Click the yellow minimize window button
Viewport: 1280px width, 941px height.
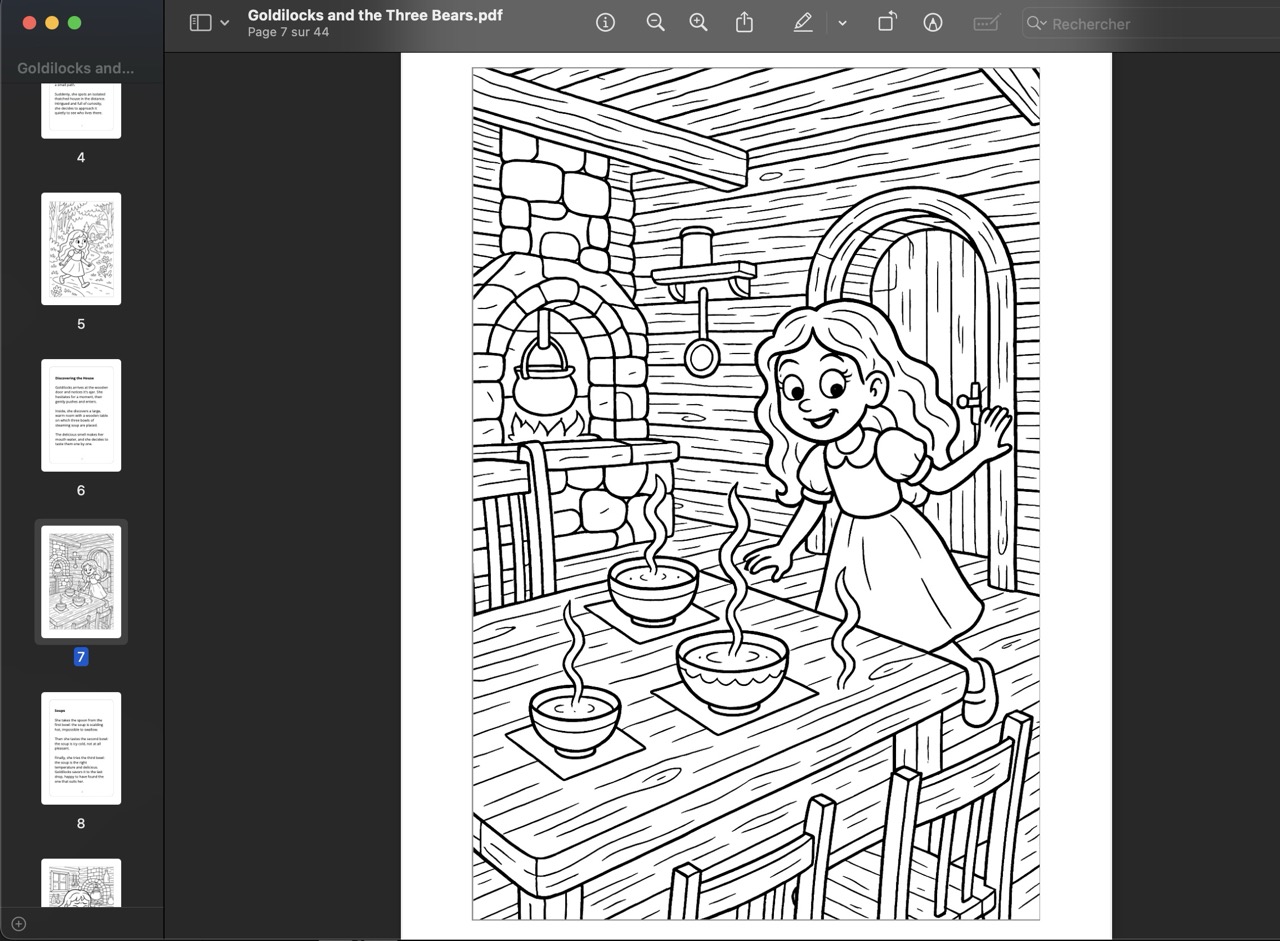pyautogui.click(x=51, y=23)
